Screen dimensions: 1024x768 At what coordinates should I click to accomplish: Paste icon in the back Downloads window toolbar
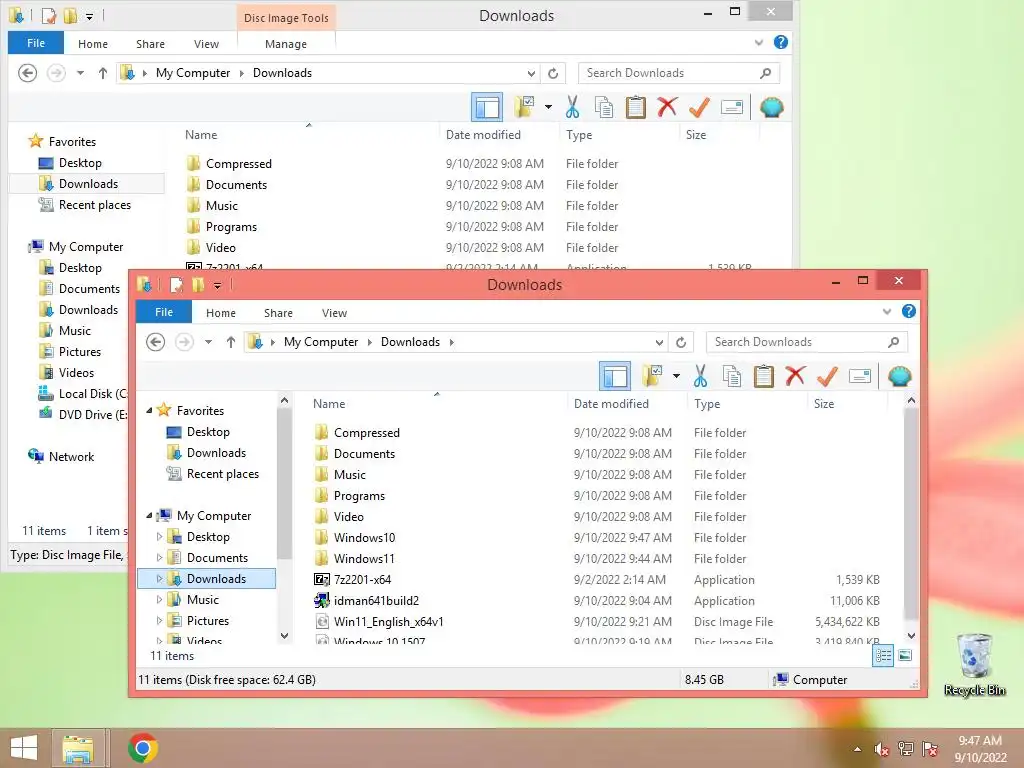click(635, 107)
